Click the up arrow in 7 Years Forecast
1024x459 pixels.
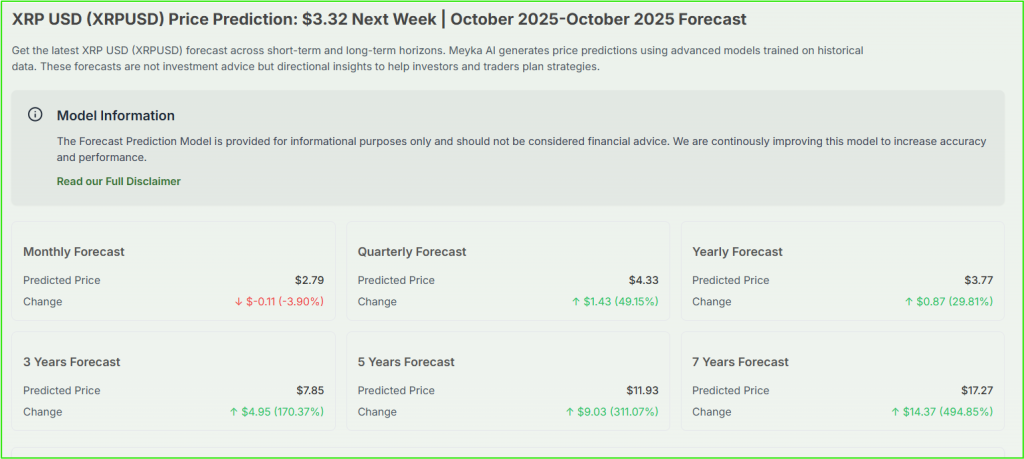896,411
